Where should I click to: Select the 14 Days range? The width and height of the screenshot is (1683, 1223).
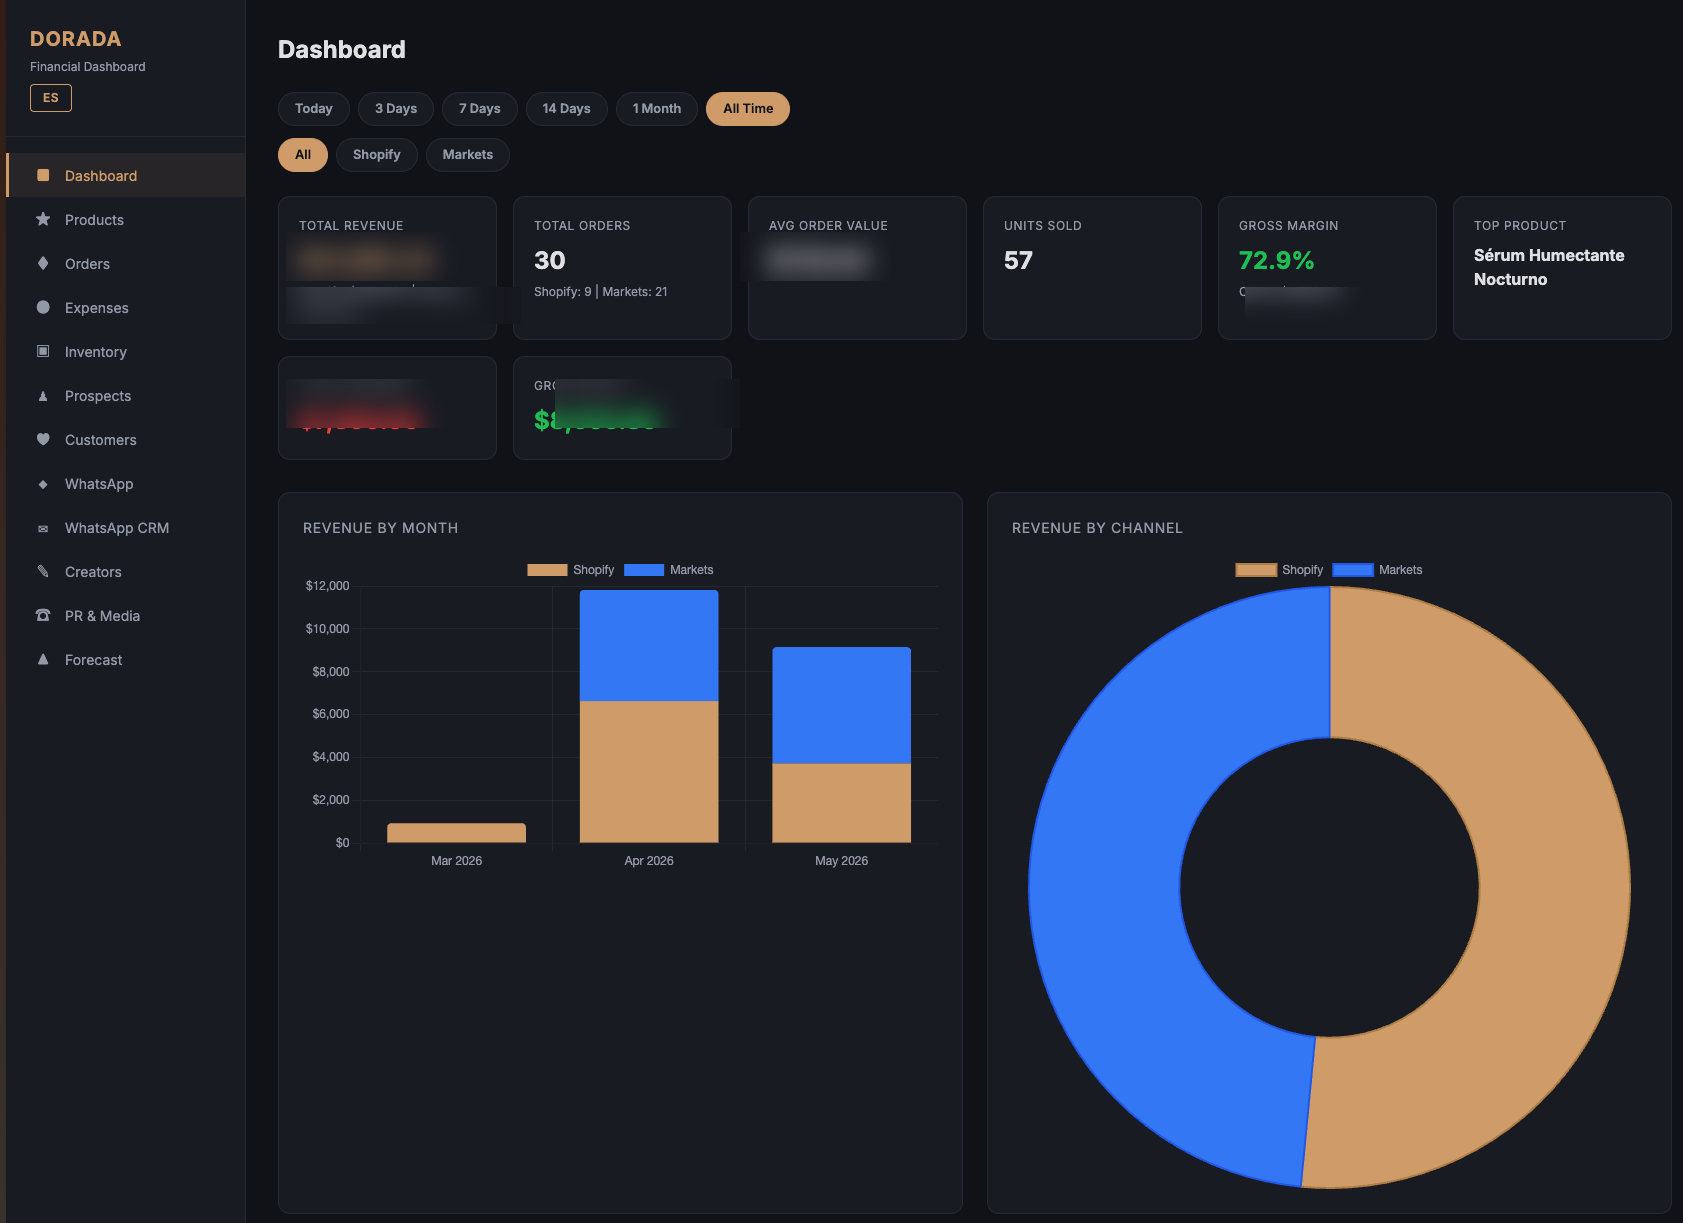click(x=566, y=109)
